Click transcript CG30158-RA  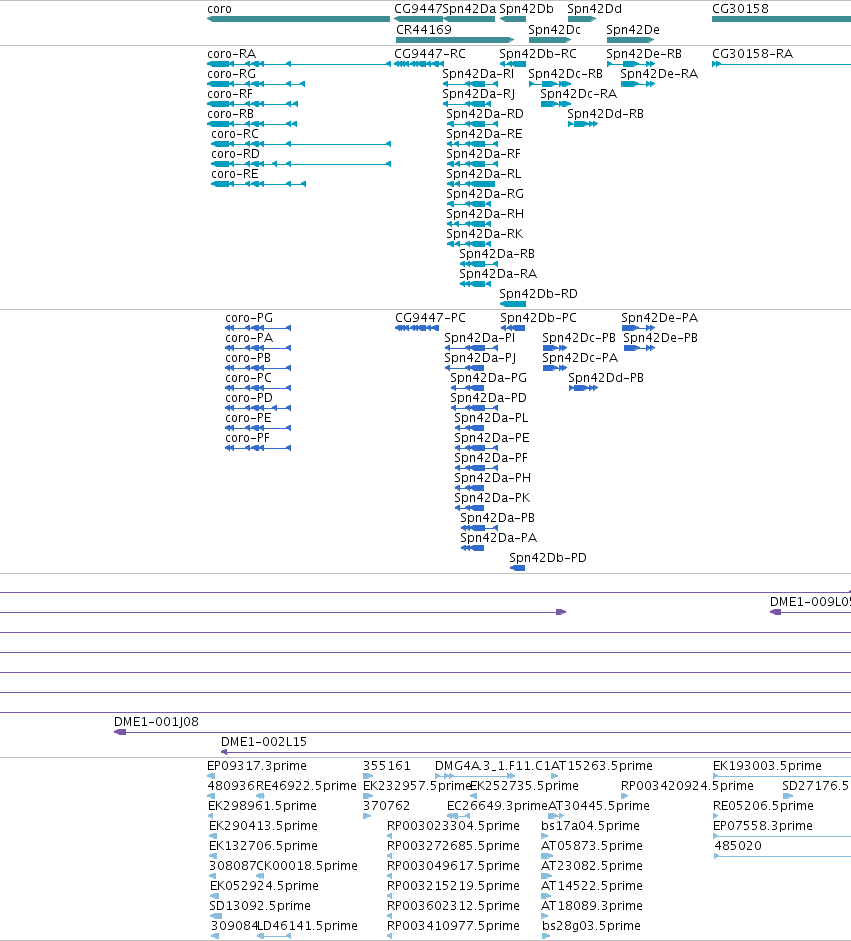coord(753,54)
